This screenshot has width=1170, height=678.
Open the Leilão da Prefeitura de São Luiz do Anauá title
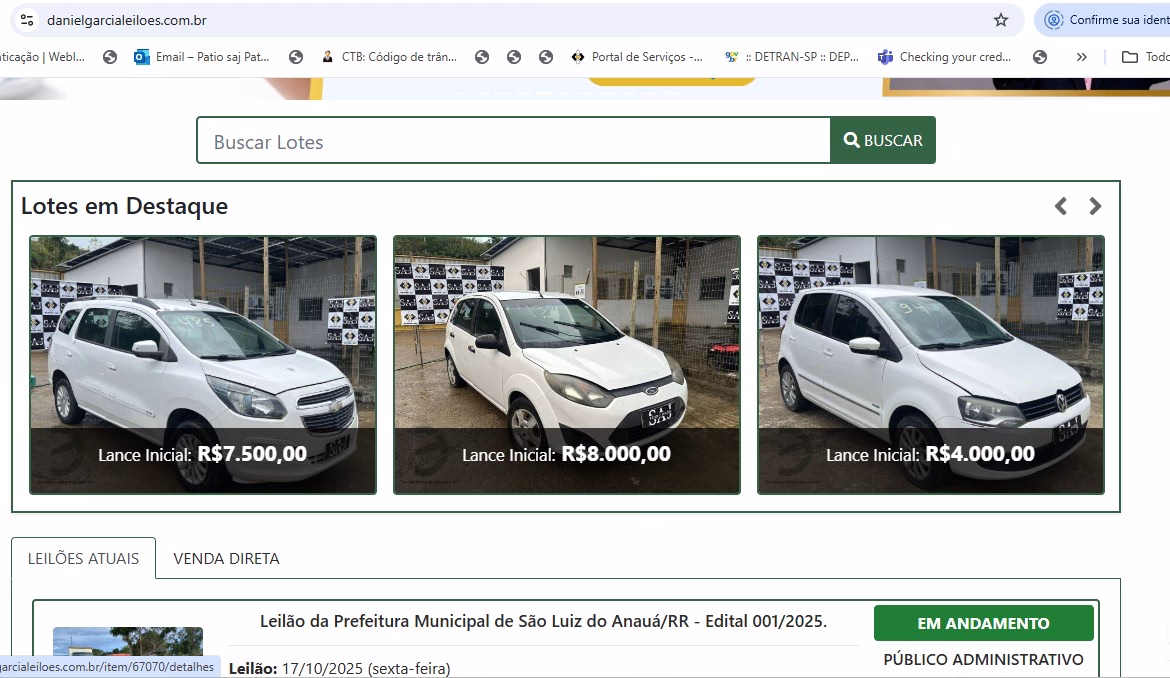click(x=543, y=621)
